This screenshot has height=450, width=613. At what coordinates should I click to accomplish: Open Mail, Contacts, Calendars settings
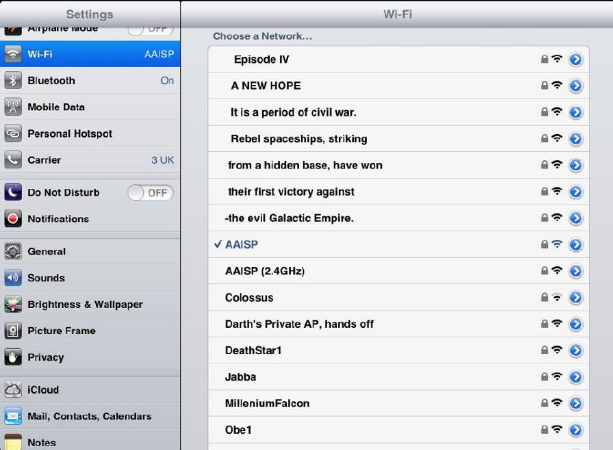[89, 416]
